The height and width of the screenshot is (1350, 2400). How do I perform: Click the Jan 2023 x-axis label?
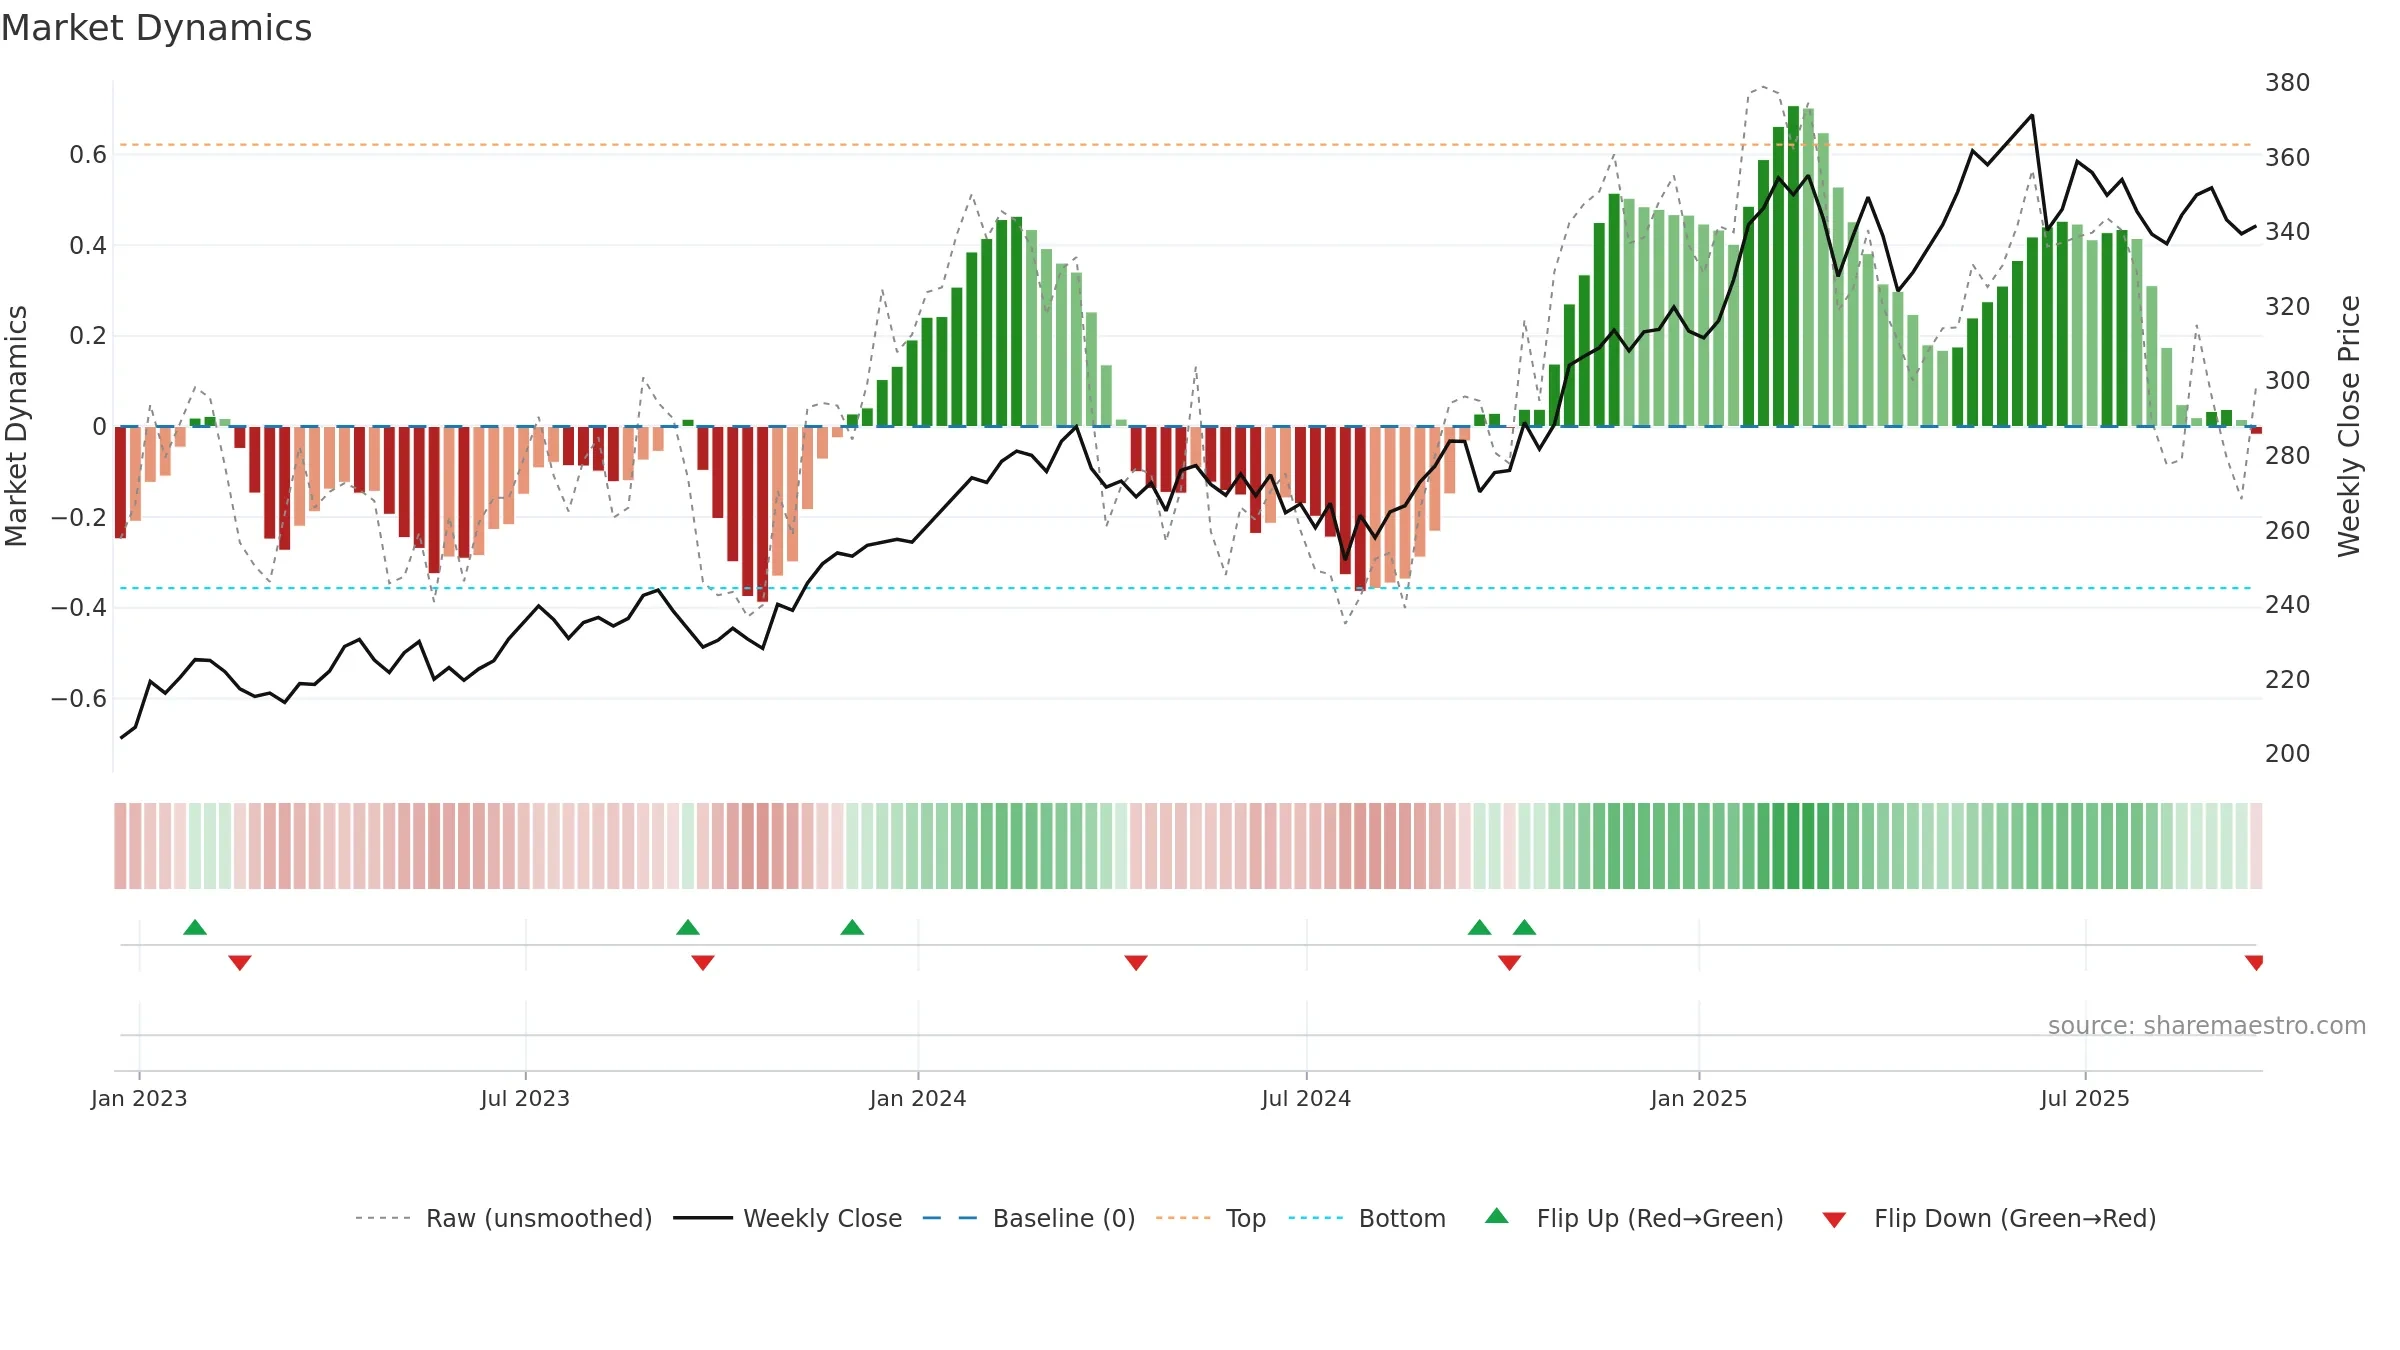139,1098
